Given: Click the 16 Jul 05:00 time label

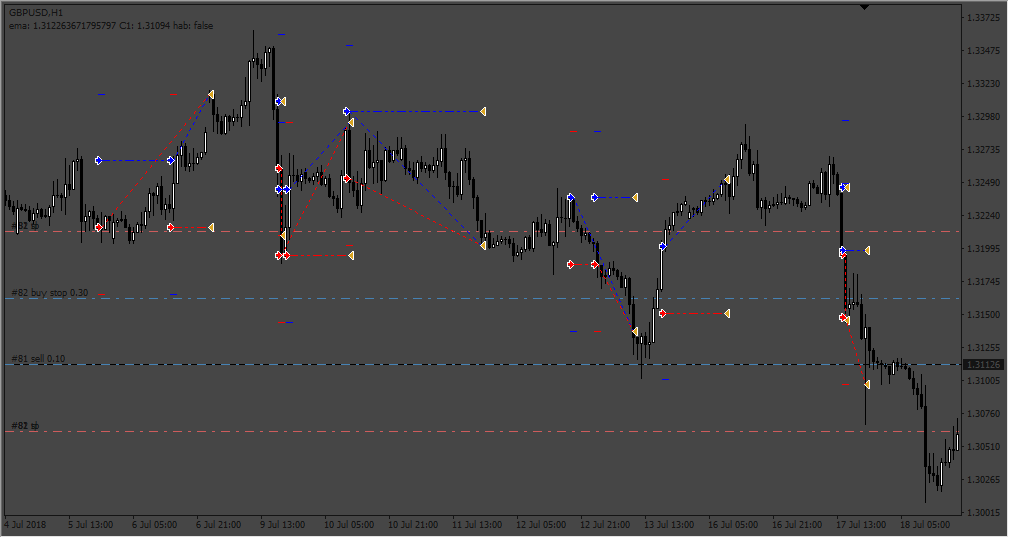Looking at the screenshot, I should pos(733,524).
